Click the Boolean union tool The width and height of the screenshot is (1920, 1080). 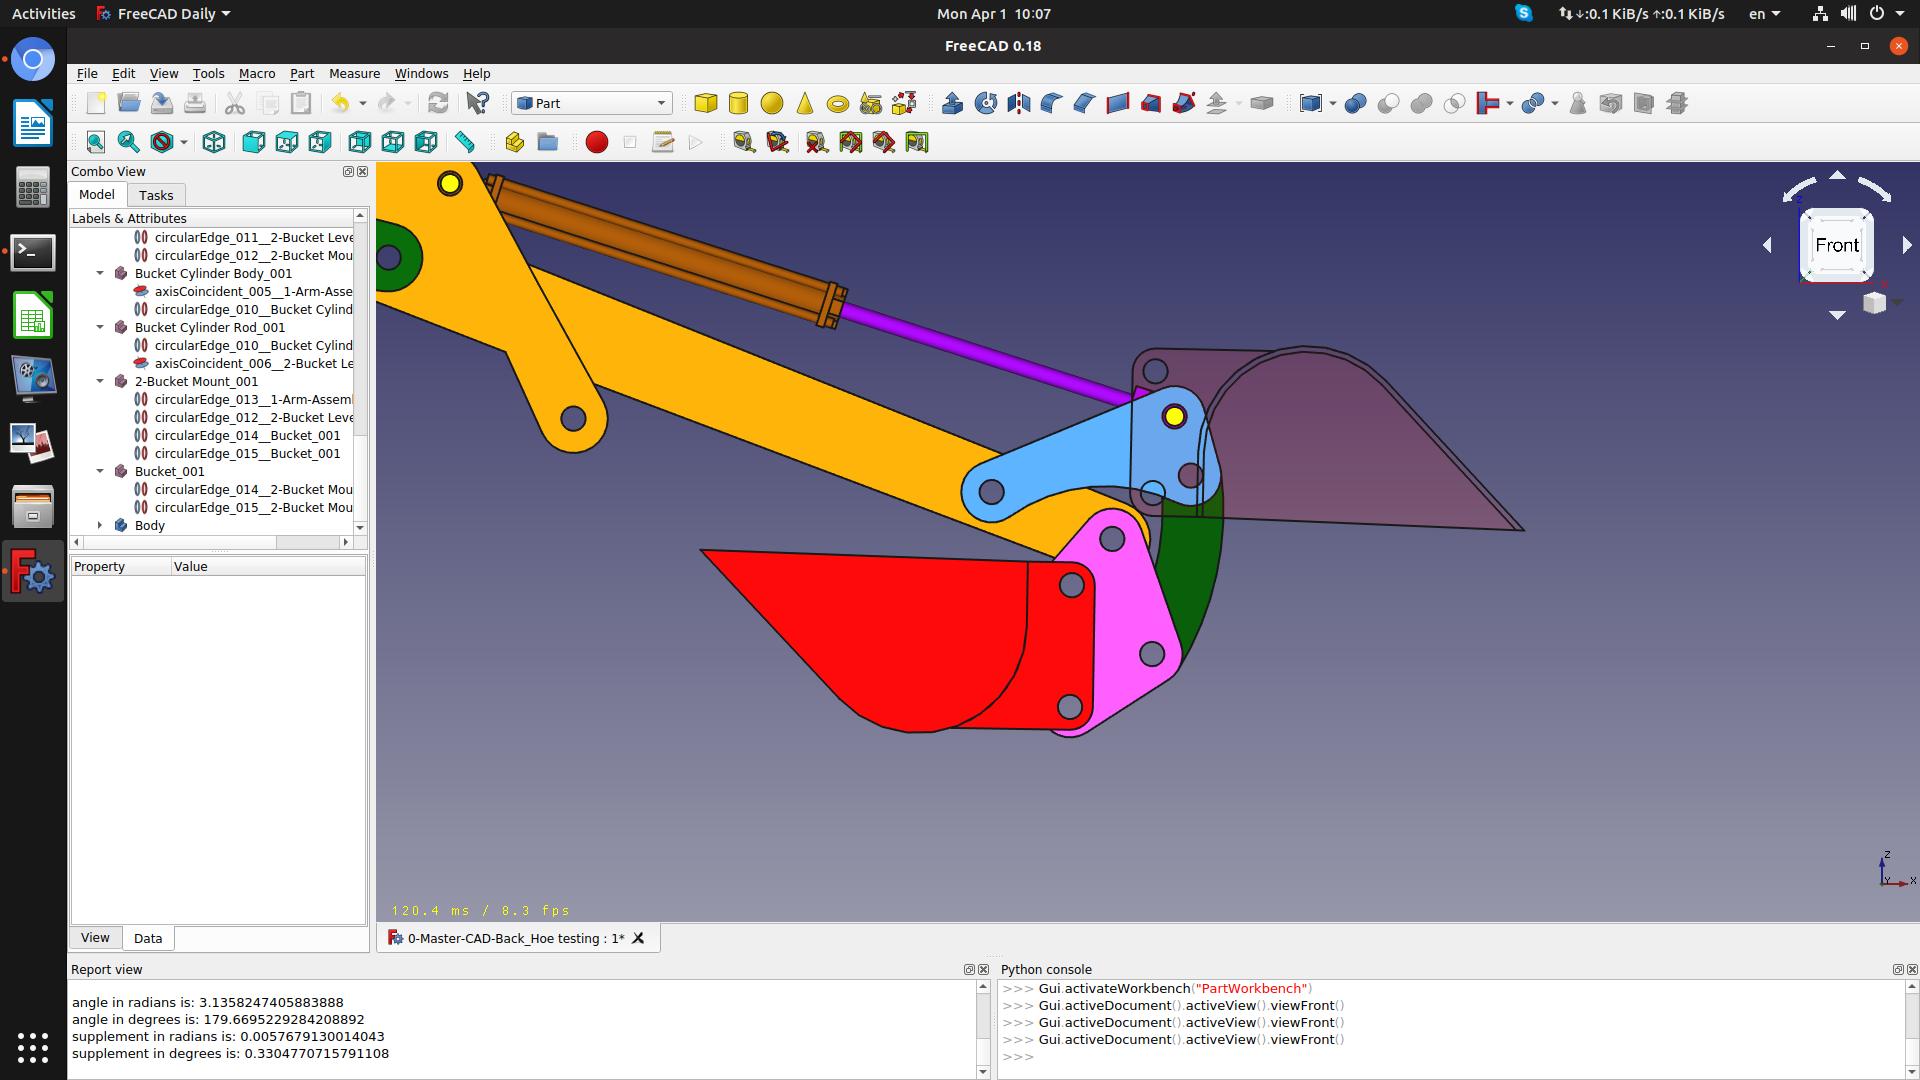(x=1421, y=103)
